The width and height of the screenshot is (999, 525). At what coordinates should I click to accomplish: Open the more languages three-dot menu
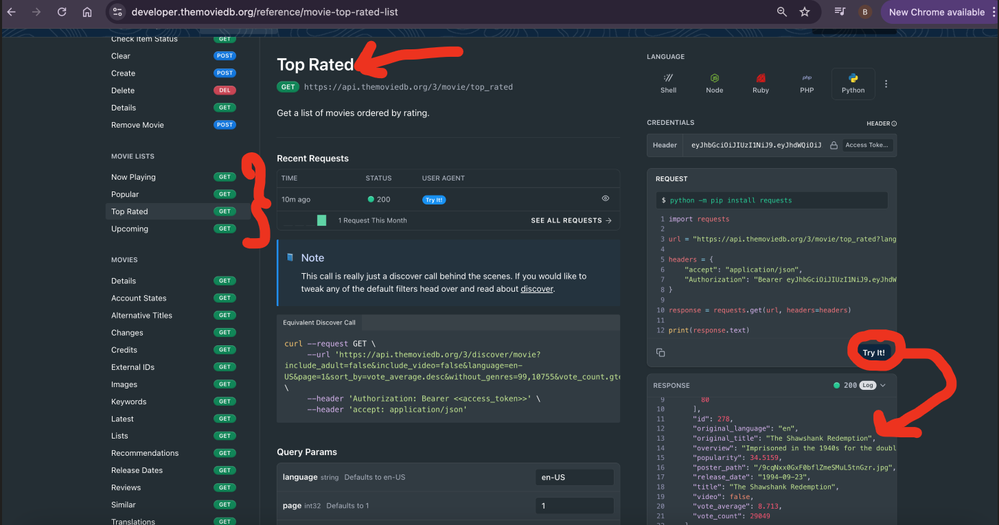click(886, 84)
